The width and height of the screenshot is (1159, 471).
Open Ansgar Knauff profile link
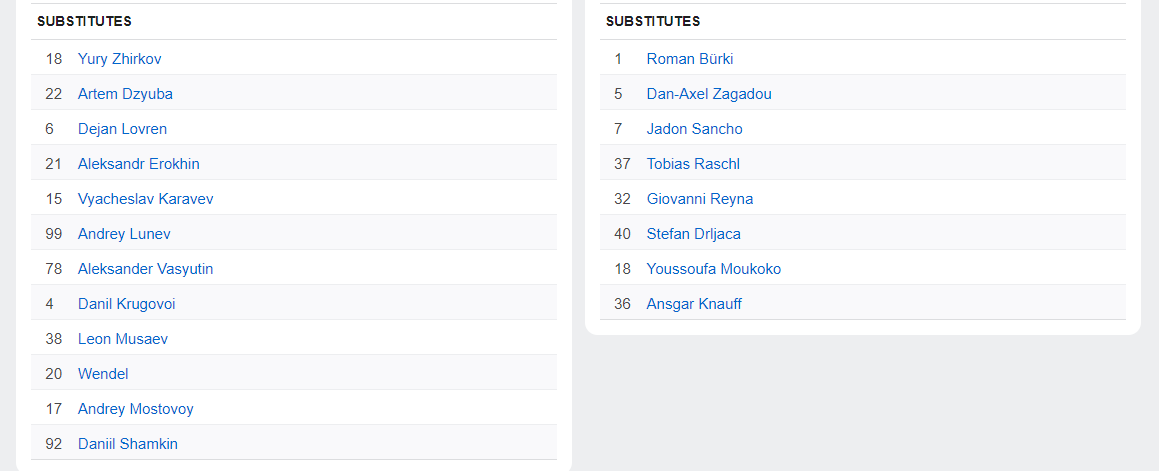(694, 304)
